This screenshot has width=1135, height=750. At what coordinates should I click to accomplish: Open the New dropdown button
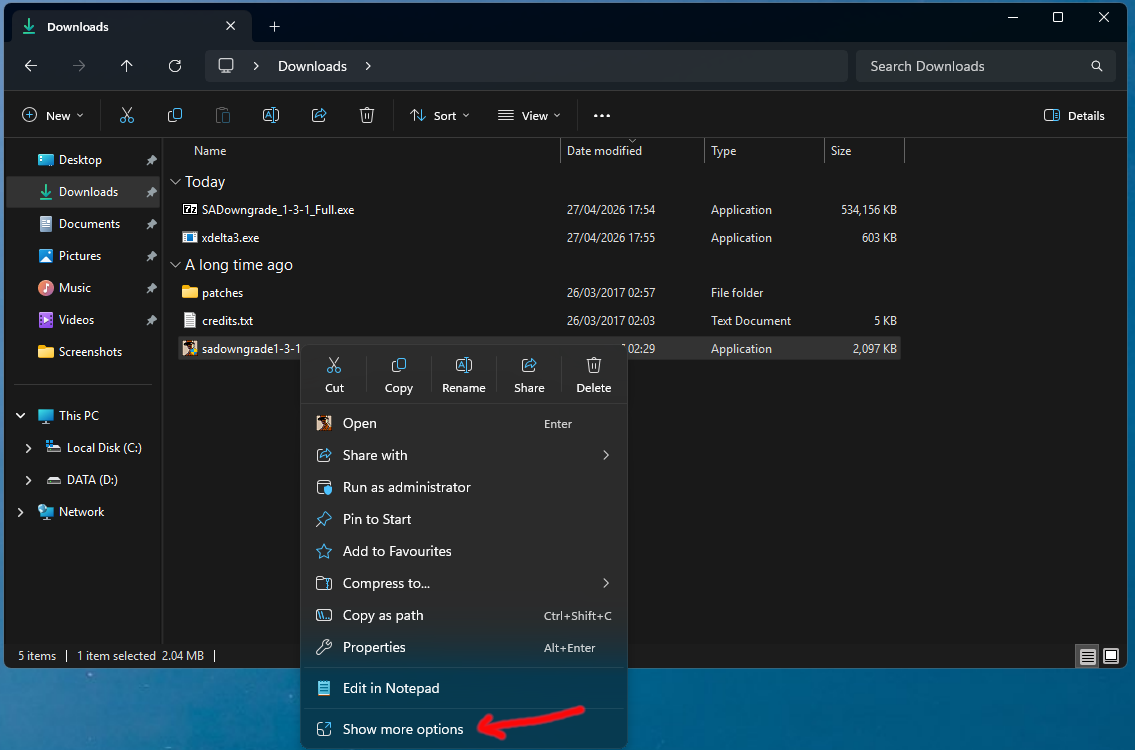[53, 116]
